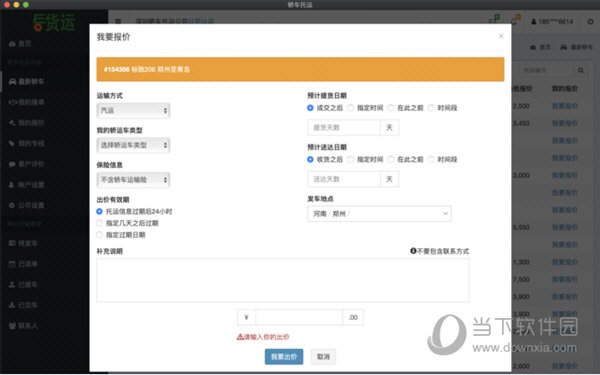The height and width of the screenshot is (375, 600).
Task: Click 我要报价 link in the 3,450 row
Action: tap(565, 123)
